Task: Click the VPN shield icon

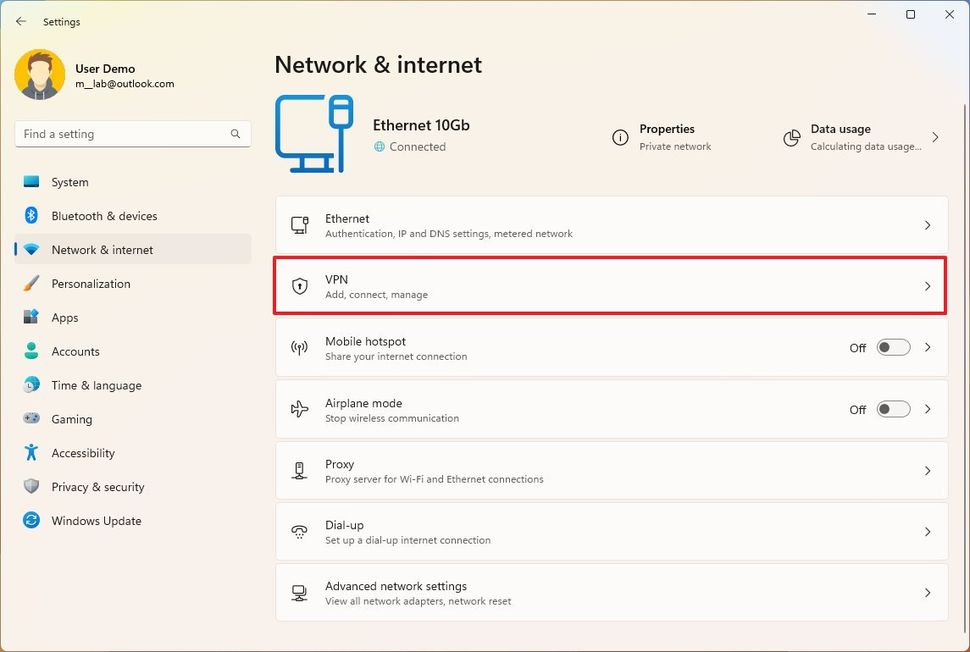Action: (299, 286)
